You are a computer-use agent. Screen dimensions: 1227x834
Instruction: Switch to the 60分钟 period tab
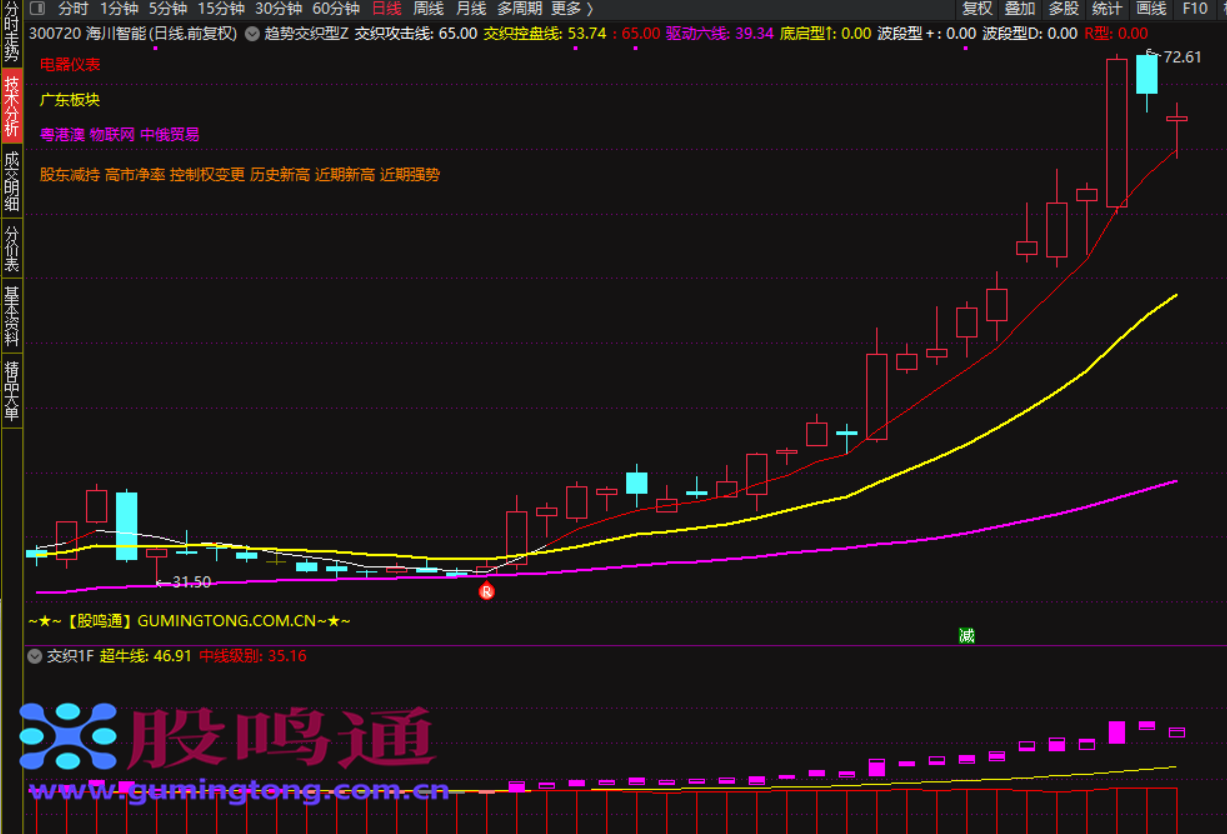point(336,9)
